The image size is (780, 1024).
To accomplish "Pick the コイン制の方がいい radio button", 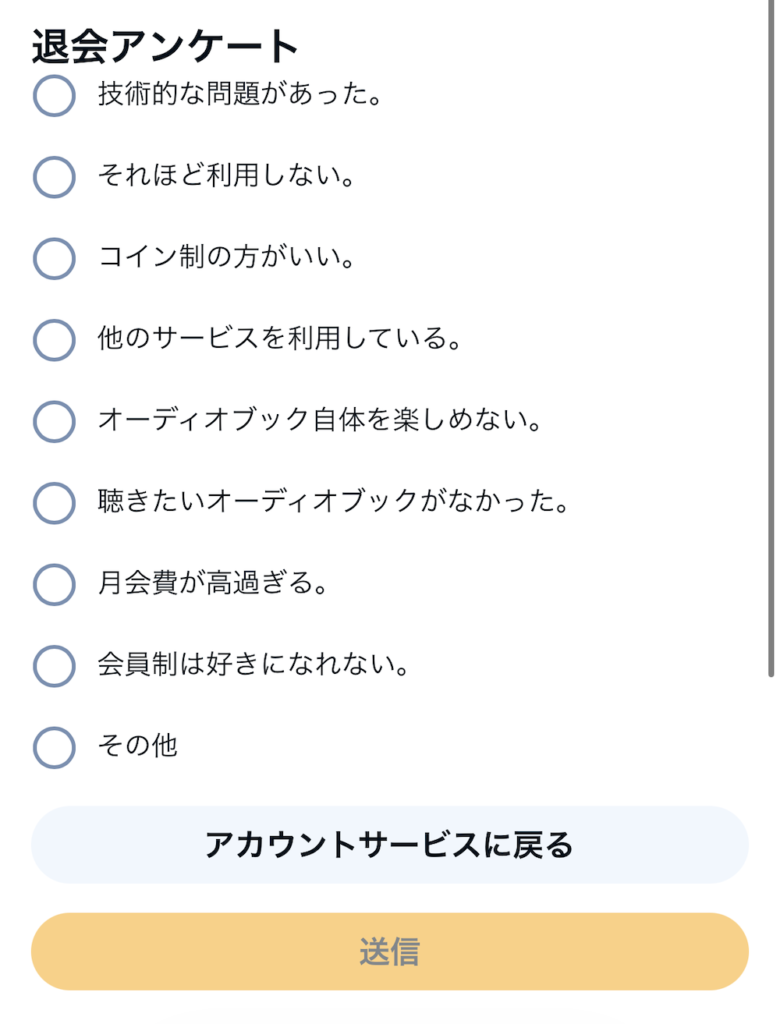I will (54, 258).
